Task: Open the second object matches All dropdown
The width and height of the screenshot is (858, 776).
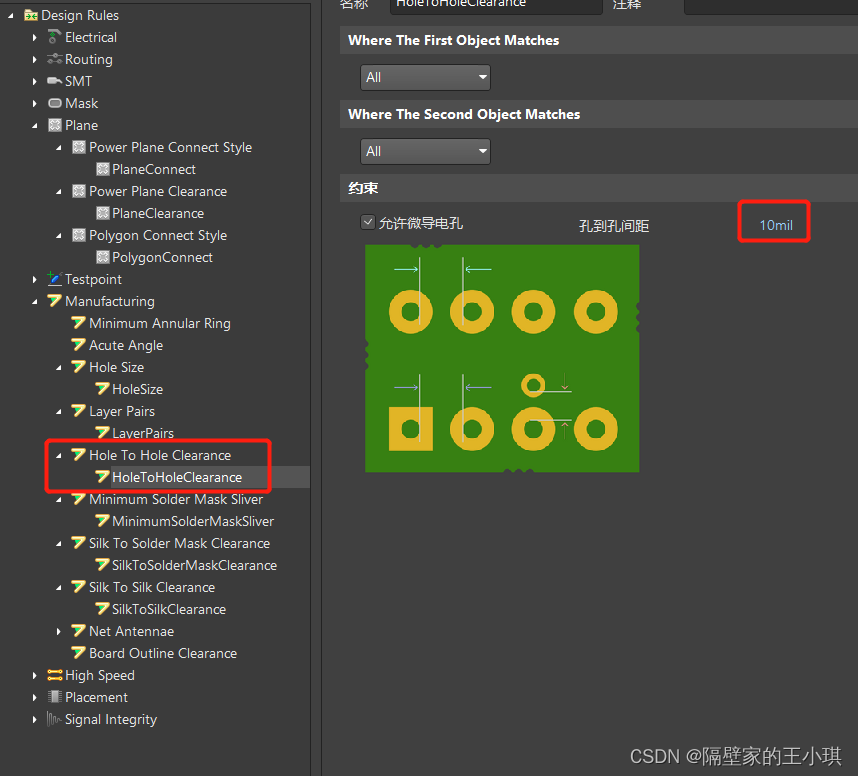Action: tap(425, 151)
